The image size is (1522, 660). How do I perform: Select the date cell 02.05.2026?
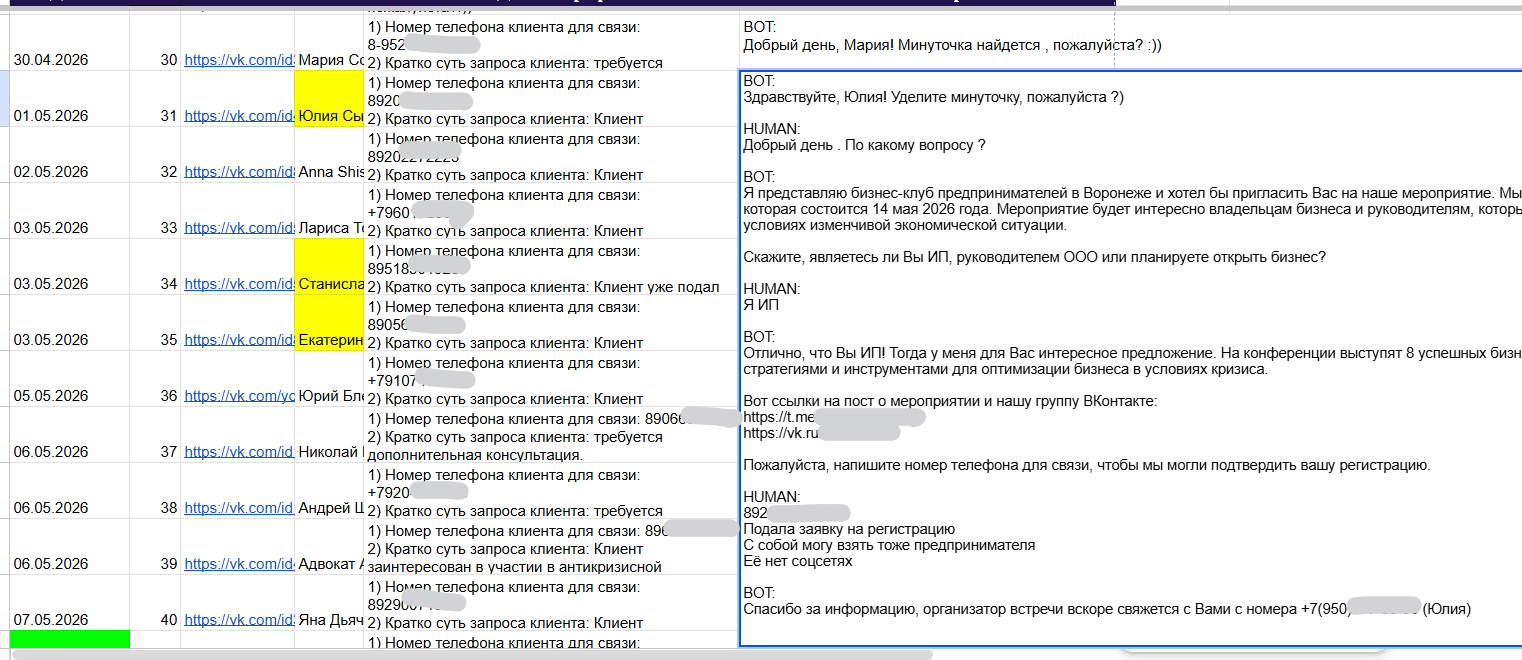coord(69,155)
